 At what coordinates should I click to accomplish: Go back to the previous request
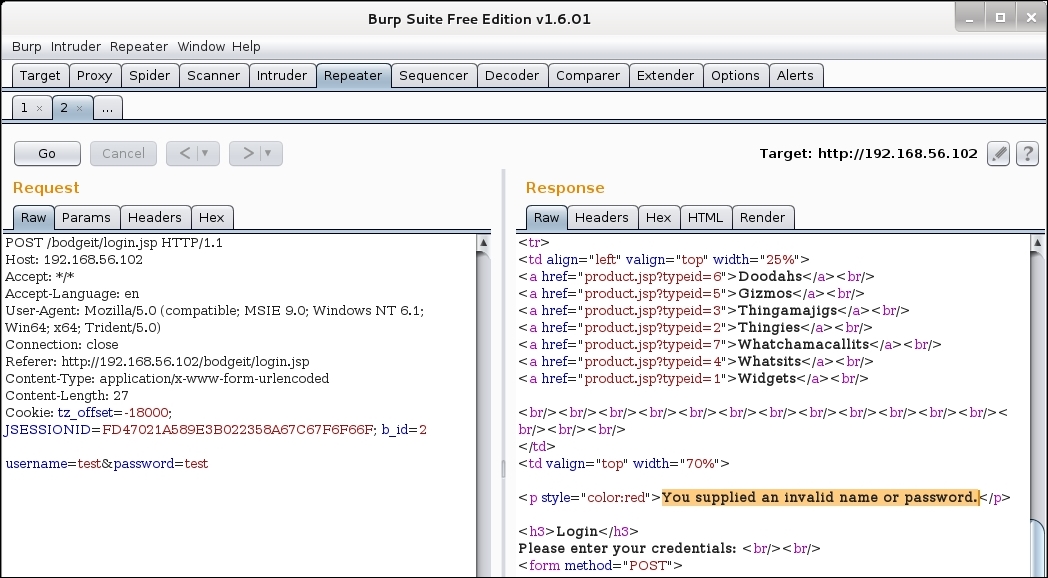click(184, 153)
